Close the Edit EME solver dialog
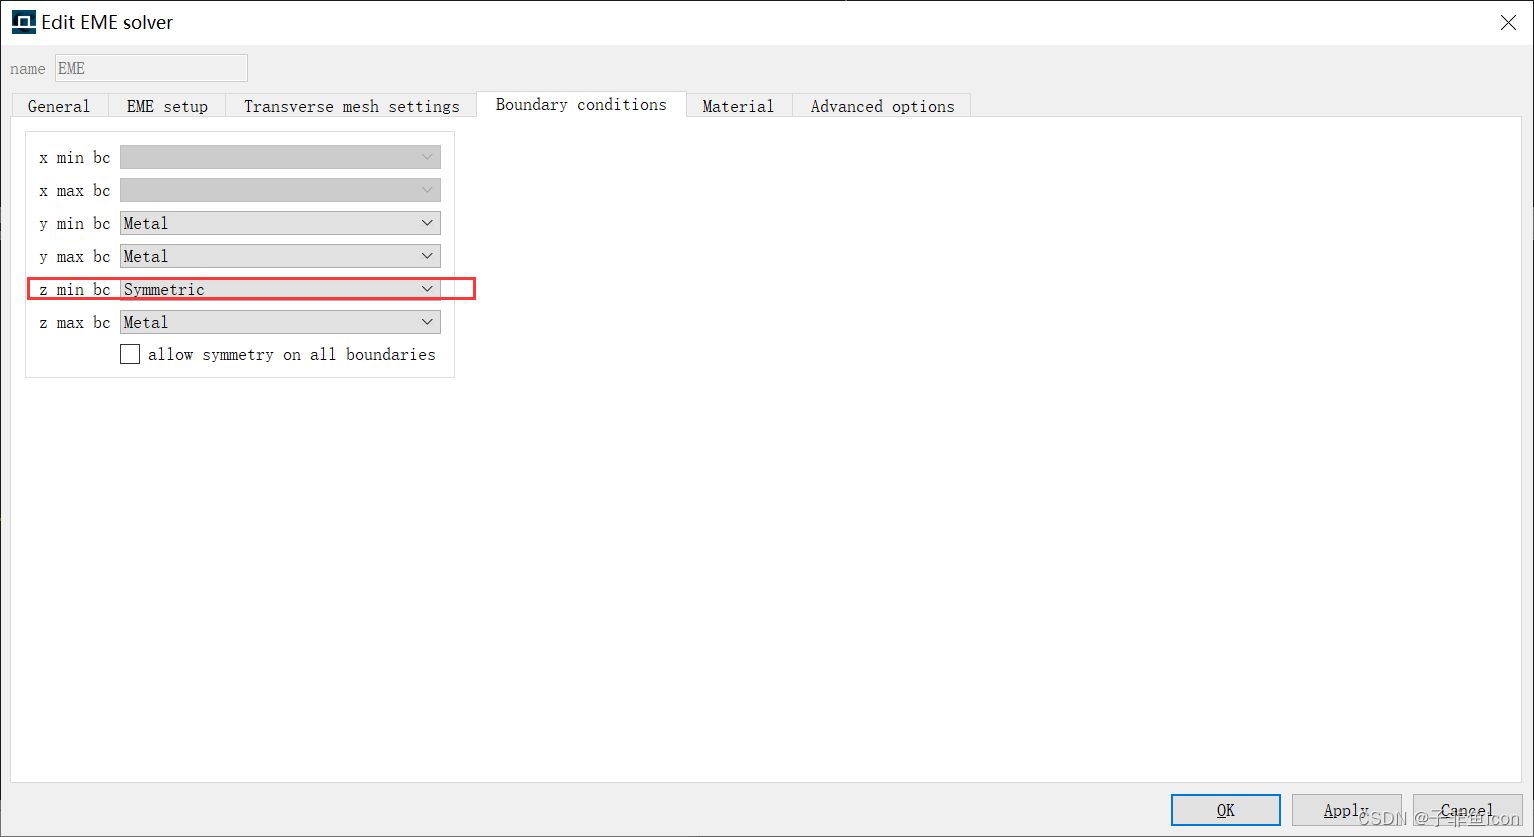 click(1508, 22)
